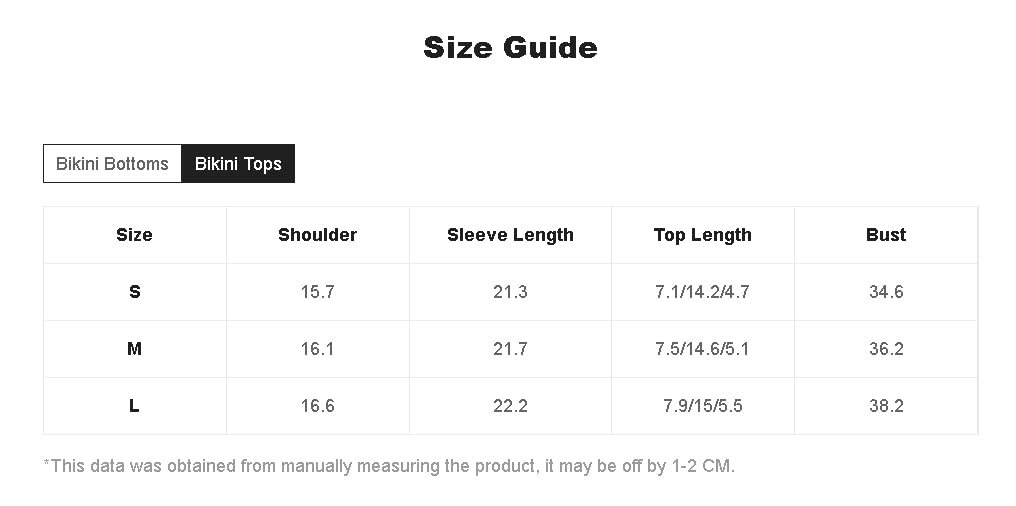Click the Bust column header
The width and height of the screenshot is (1016, 506).
[885, 235]
